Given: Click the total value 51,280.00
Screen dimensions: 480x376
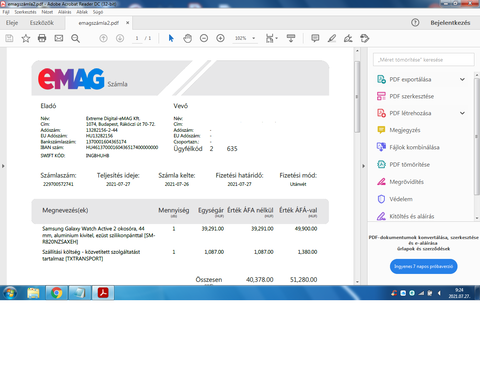Looking at the screenshot, I should click(x=303, y=279).
